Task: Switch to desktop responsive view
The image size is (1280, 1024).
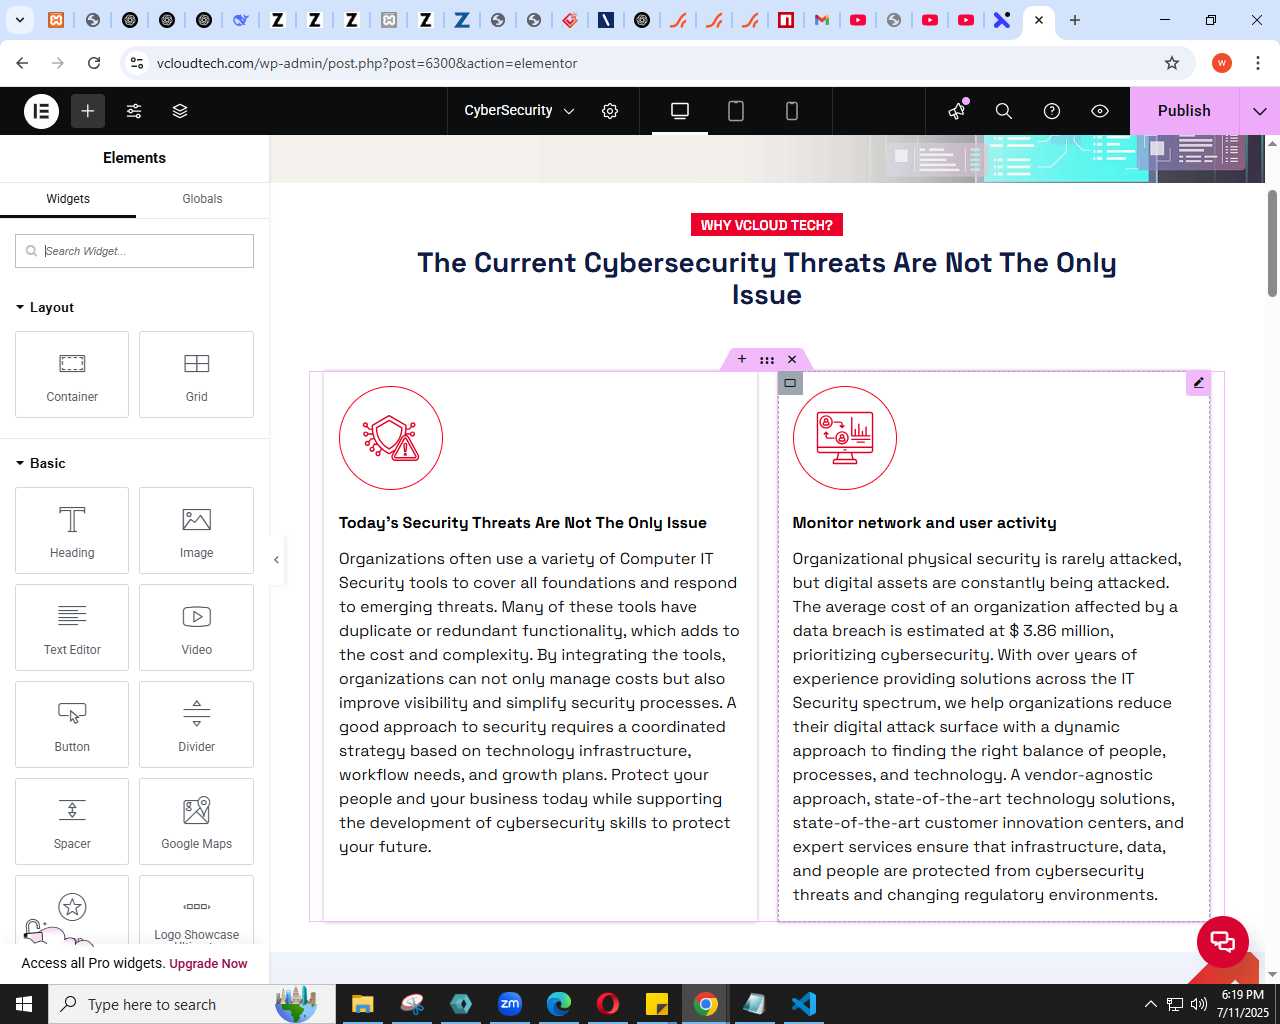Action: pyautogui.click(x=680, y=111)
